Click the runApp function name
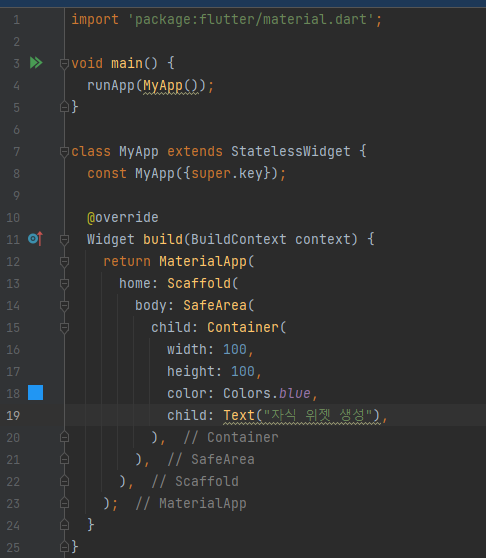The width and height of the screenshot is (486, 558). click(111, 86)
